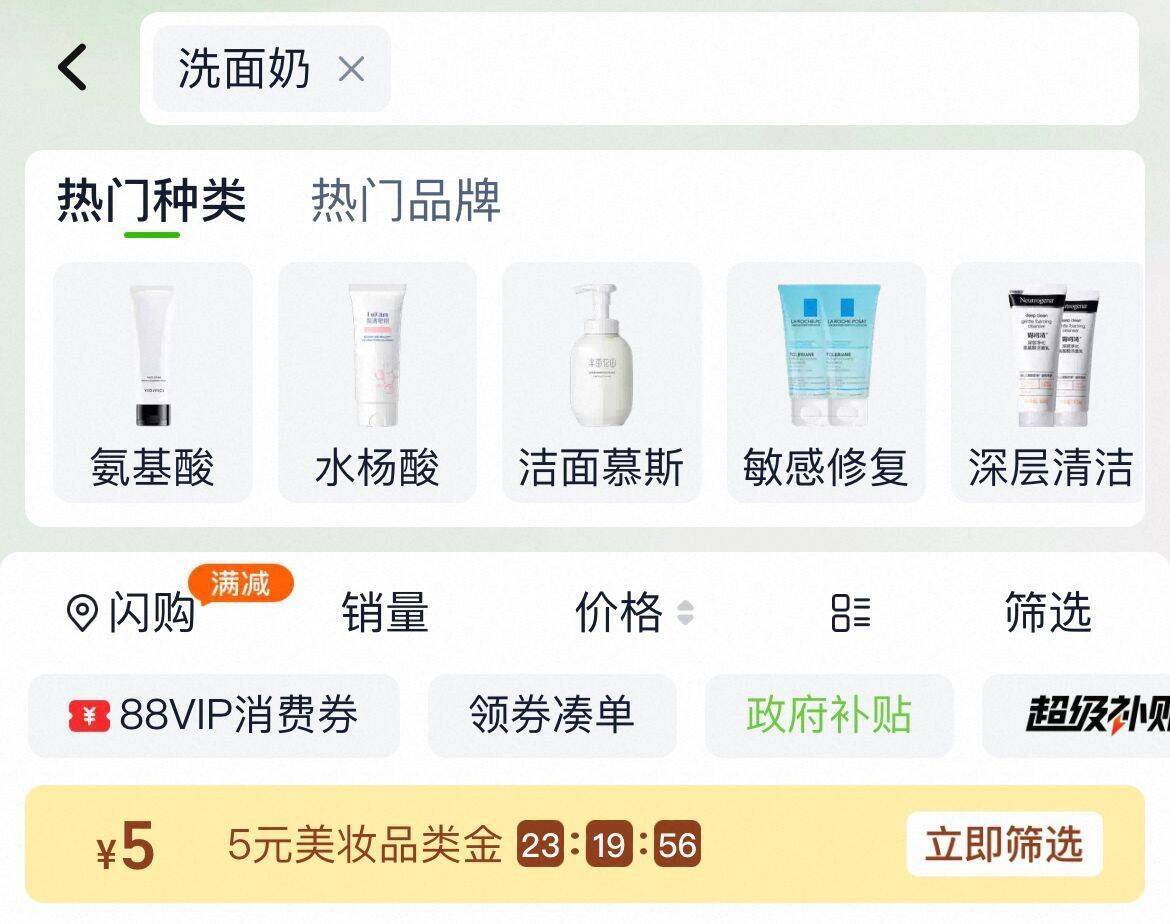
Task: Tap the back arrow icon
Action: tap(72, 67)
